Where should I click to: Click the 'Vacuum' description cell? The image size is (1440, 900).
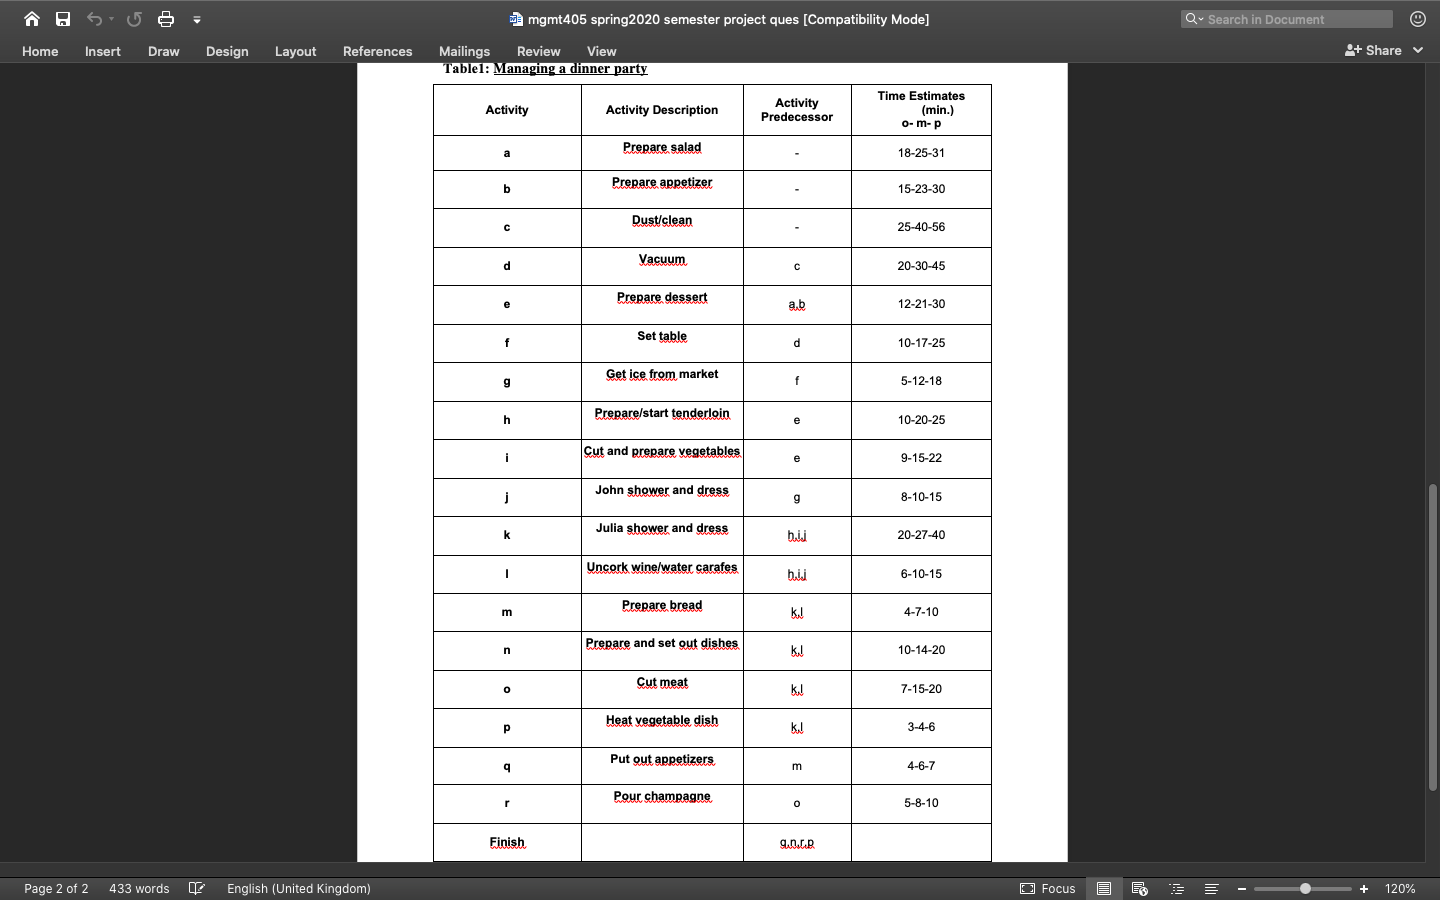(x=662, y=266)
